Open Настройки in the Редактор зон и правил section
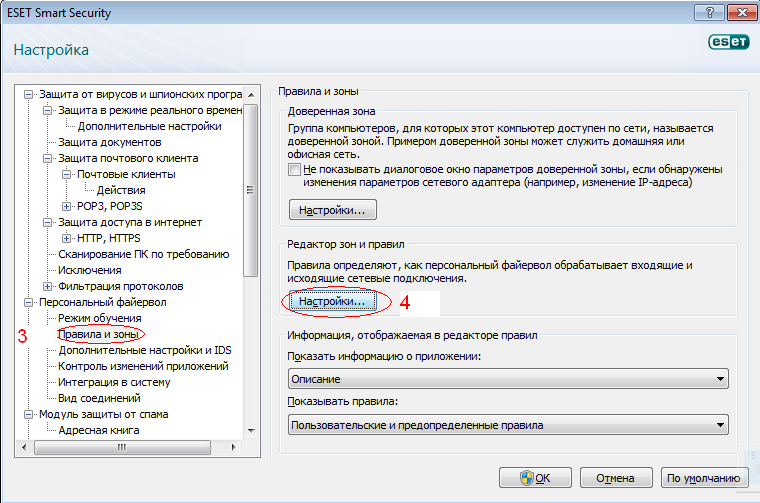The width and height of the screenshot is (760, 503). (332, 301)
